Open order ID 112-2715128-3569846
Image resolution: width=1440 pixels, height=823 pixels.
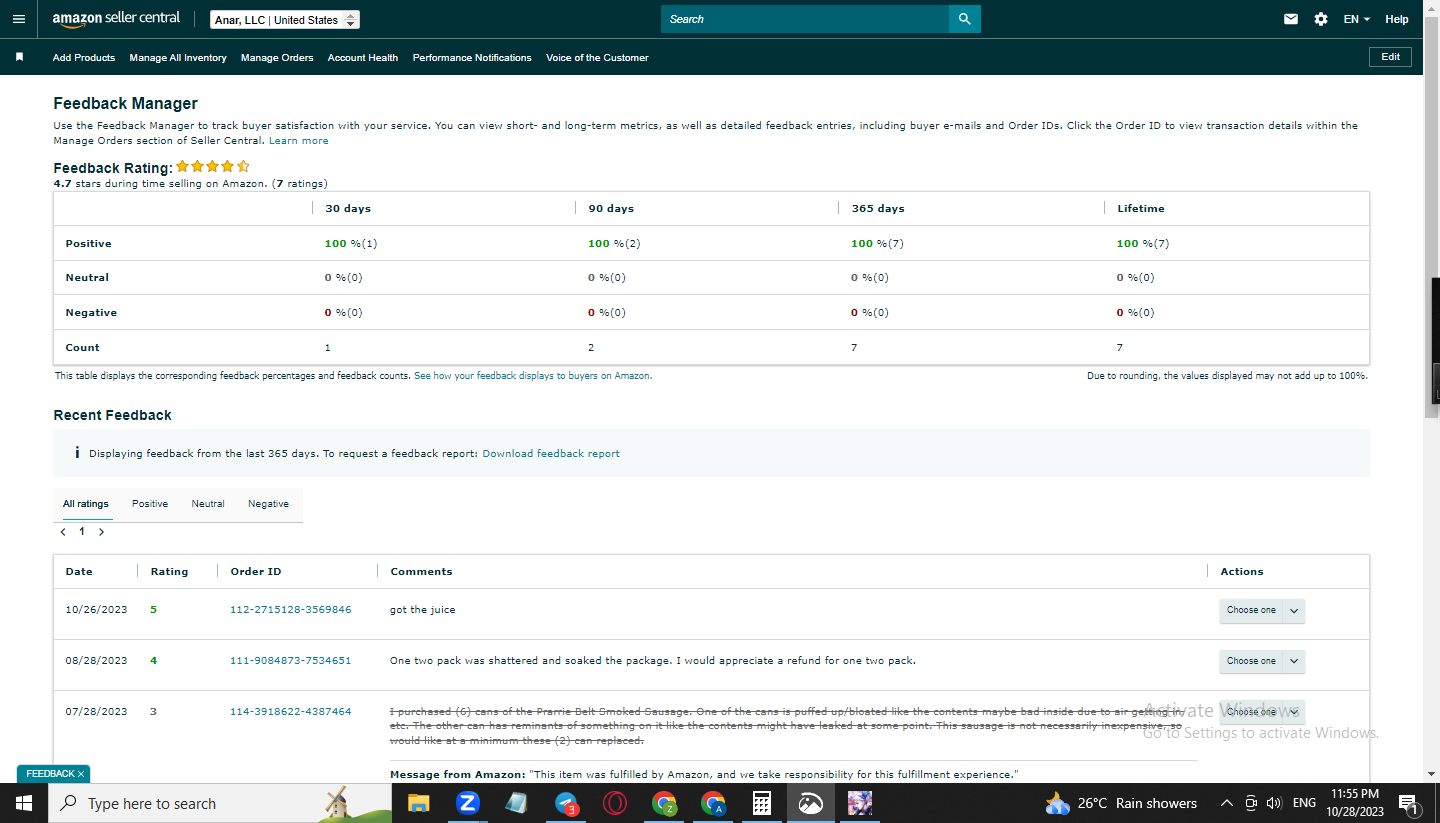pos(291,610)
